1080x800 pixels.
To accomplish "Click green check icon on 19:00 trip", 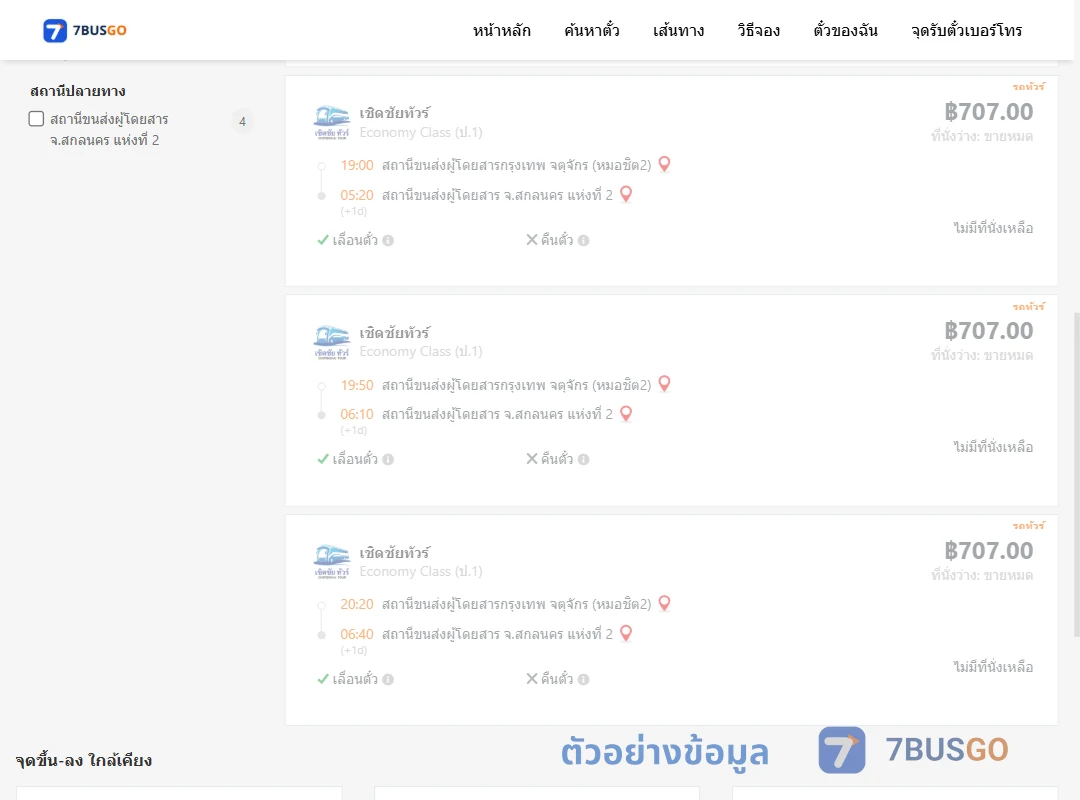I will coord(322,240).
